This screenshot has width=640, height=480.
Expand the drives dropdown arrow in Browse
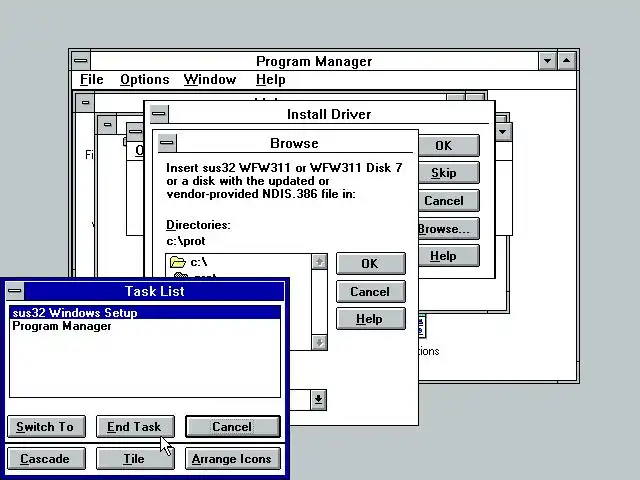(318, 400)
